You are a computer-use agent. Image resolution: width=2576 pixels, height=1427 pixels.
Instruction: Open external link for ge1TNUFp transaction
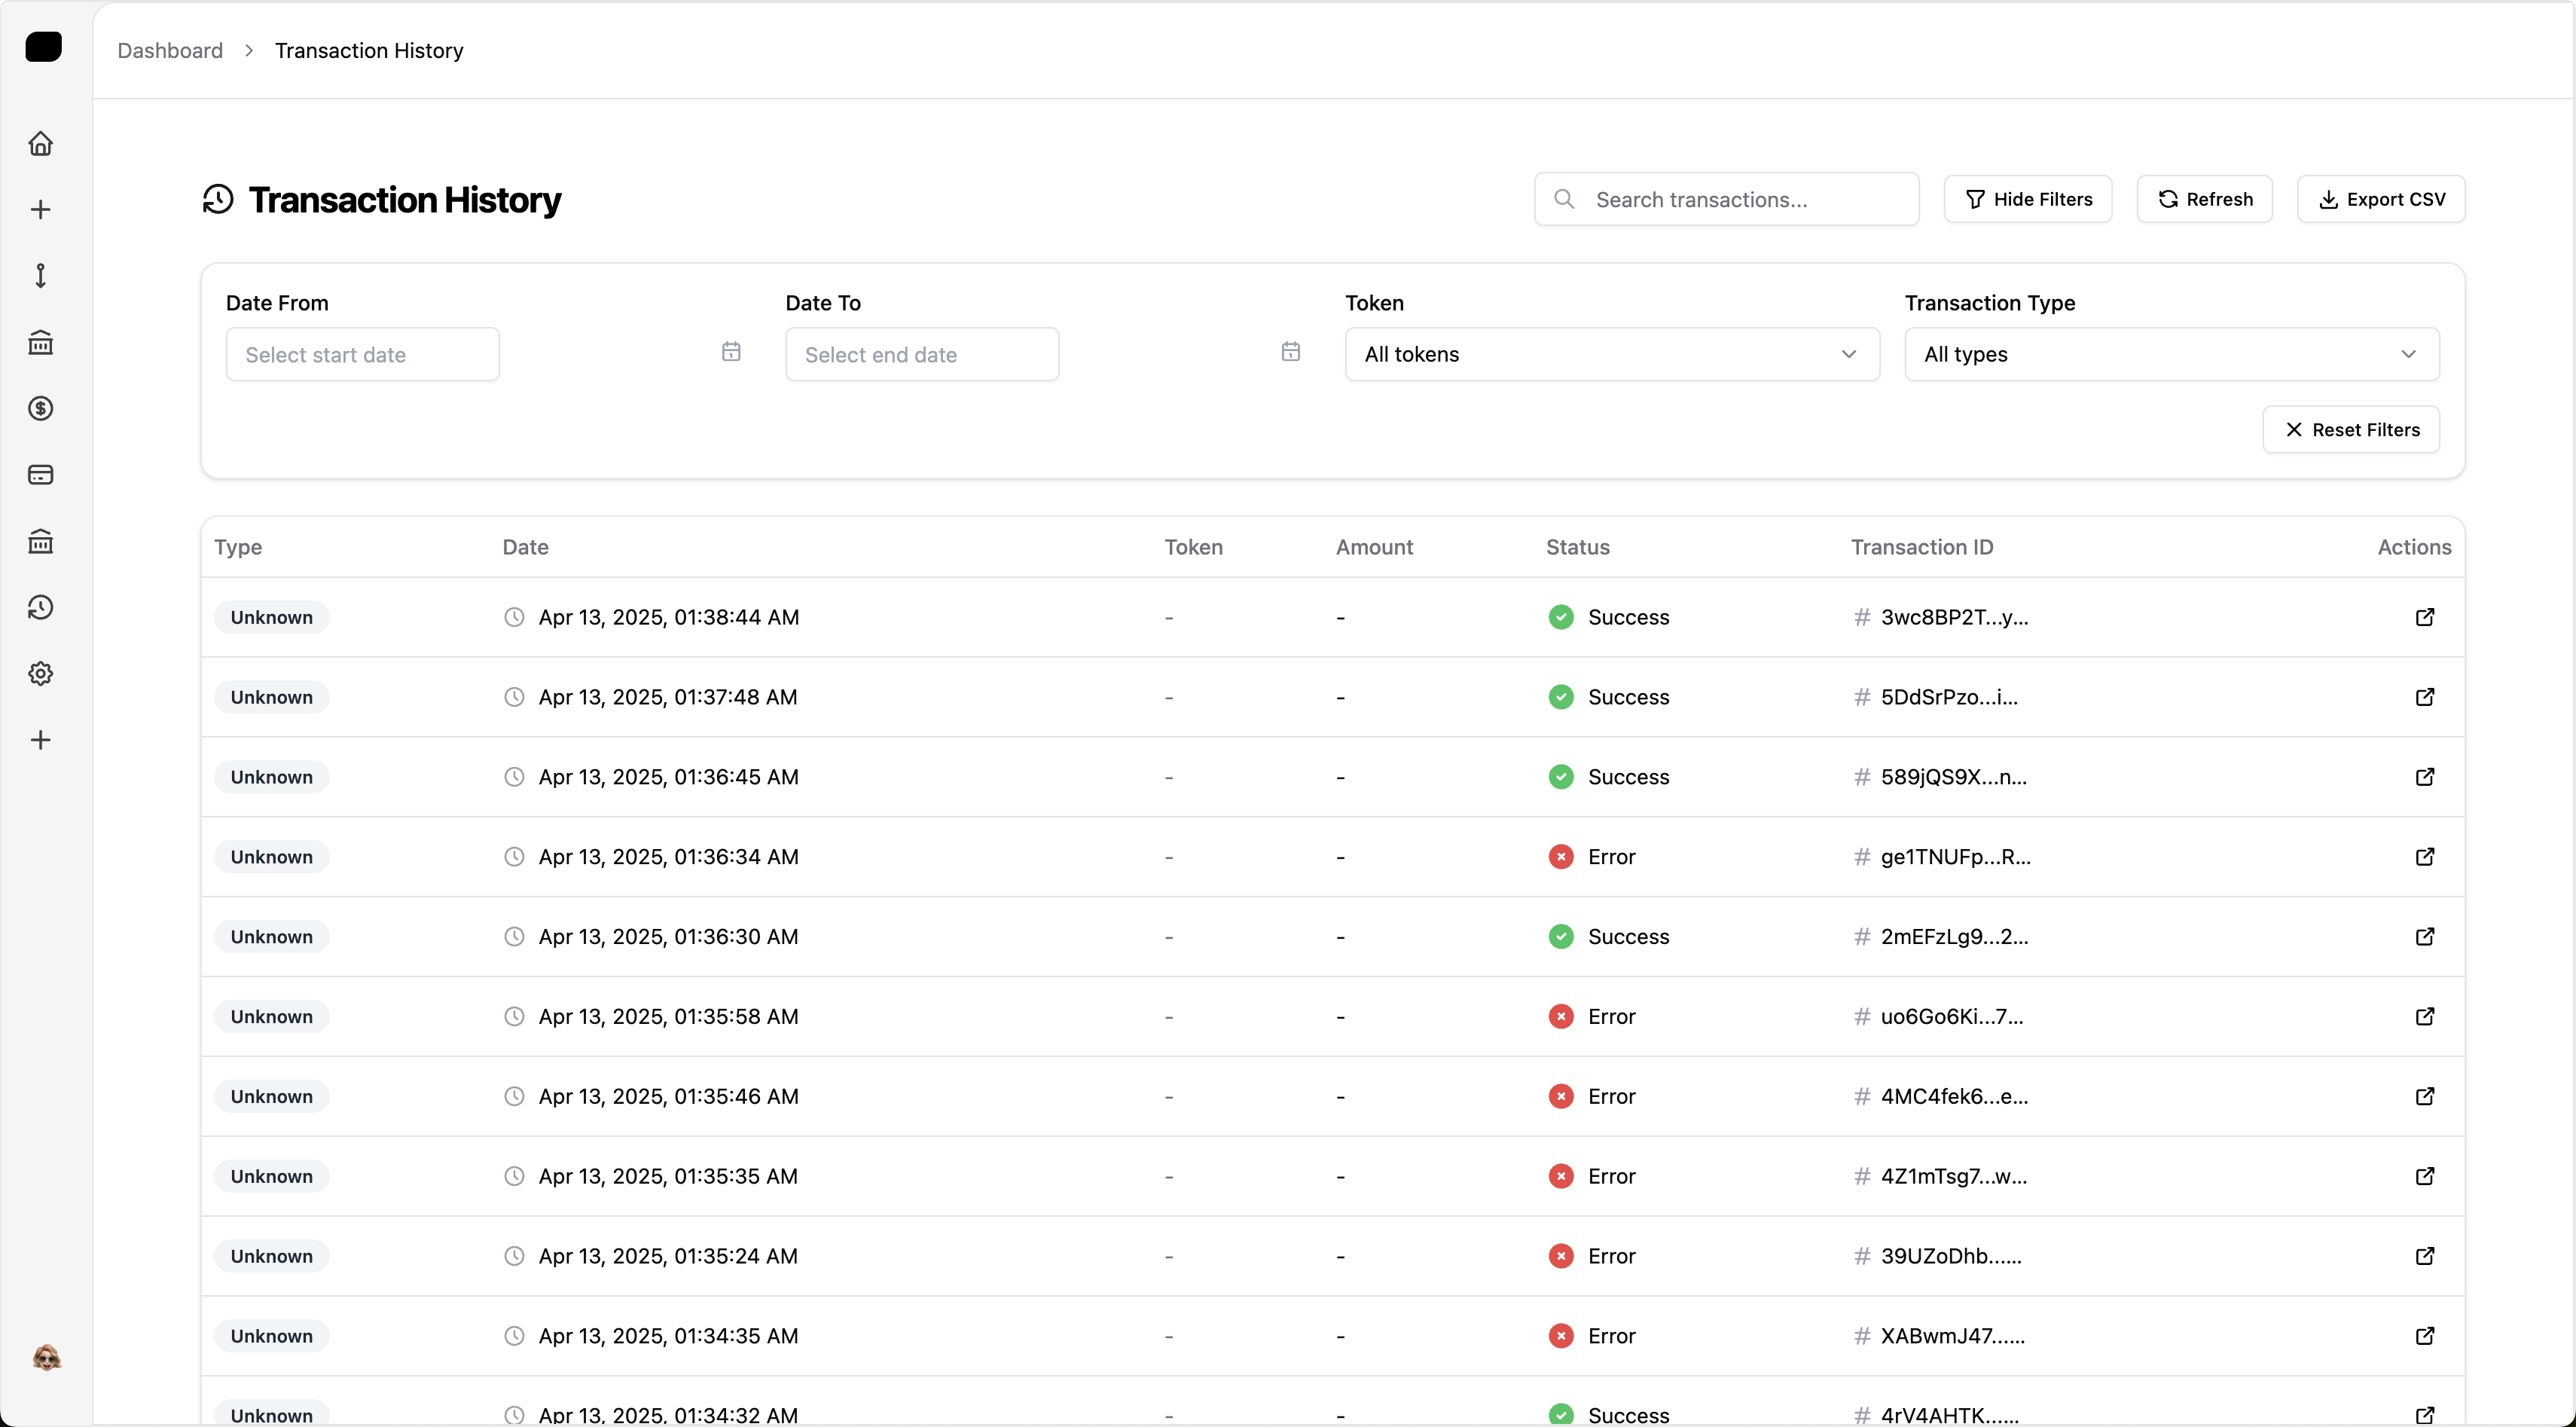2424,856
